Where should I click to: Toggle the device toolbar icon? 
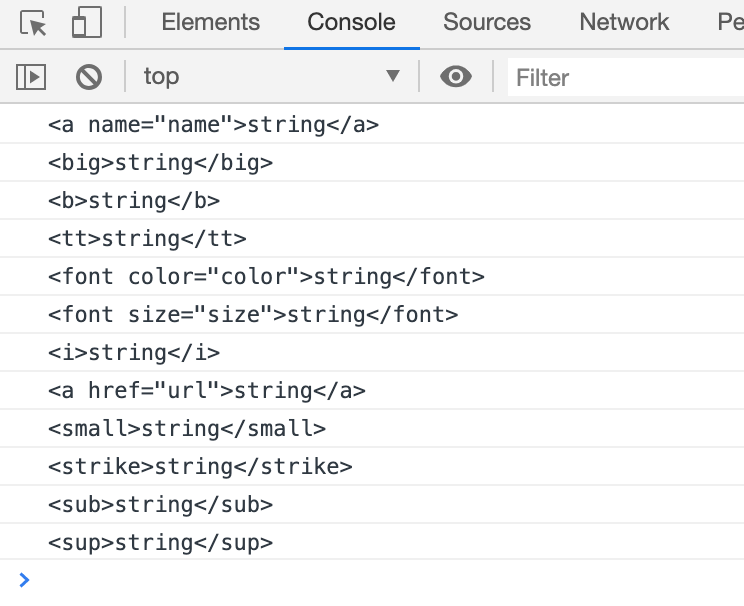point(87,22)
